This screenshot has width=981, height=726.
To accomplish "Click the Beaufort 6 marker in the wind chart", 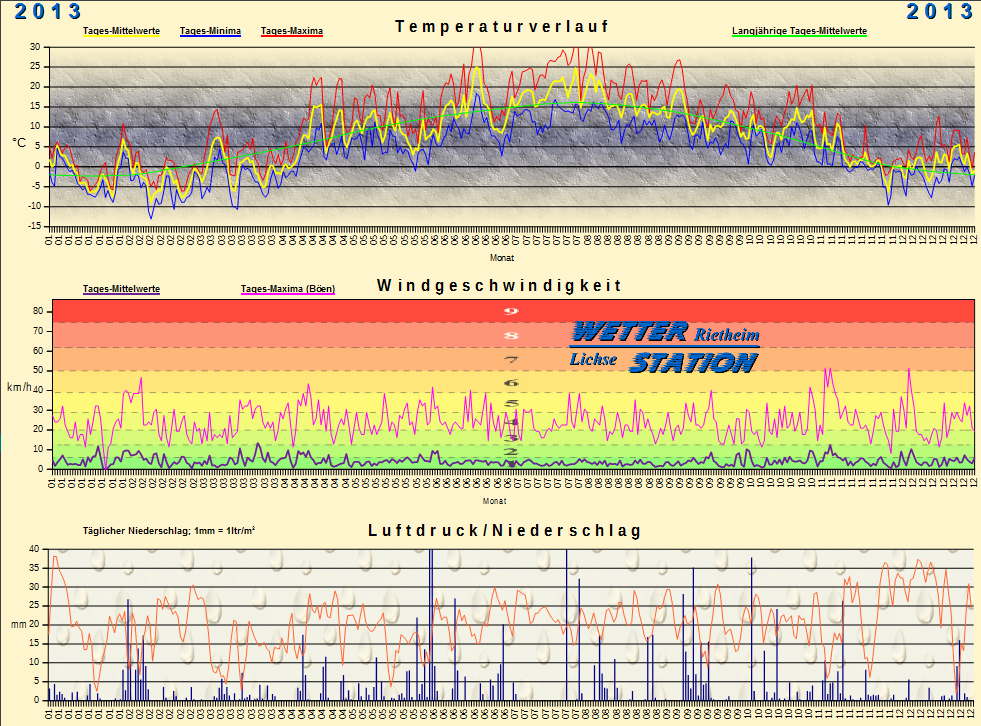I will point(511,383).
